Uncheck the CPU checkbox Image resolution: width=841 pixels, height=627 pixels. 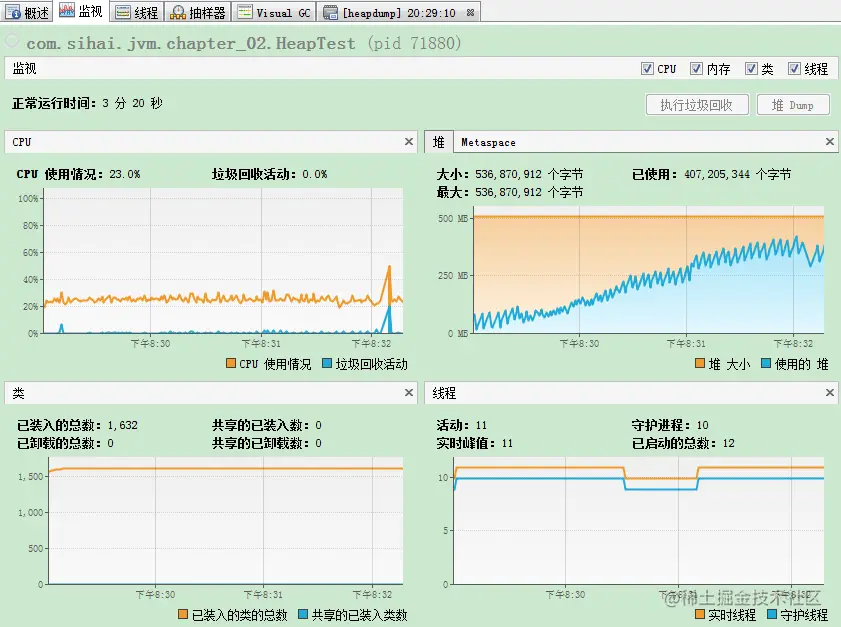coord(647,69)
